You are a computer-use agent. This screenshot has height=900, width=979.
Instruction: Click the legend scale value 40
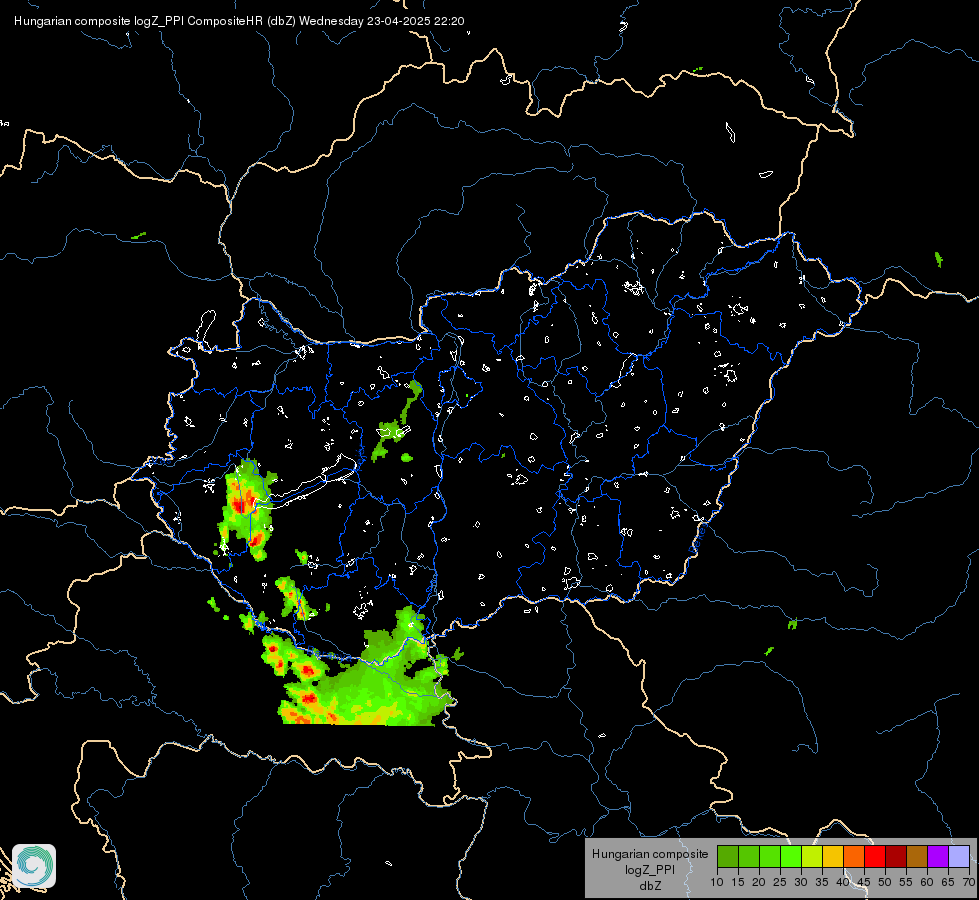tap(843, 883)
